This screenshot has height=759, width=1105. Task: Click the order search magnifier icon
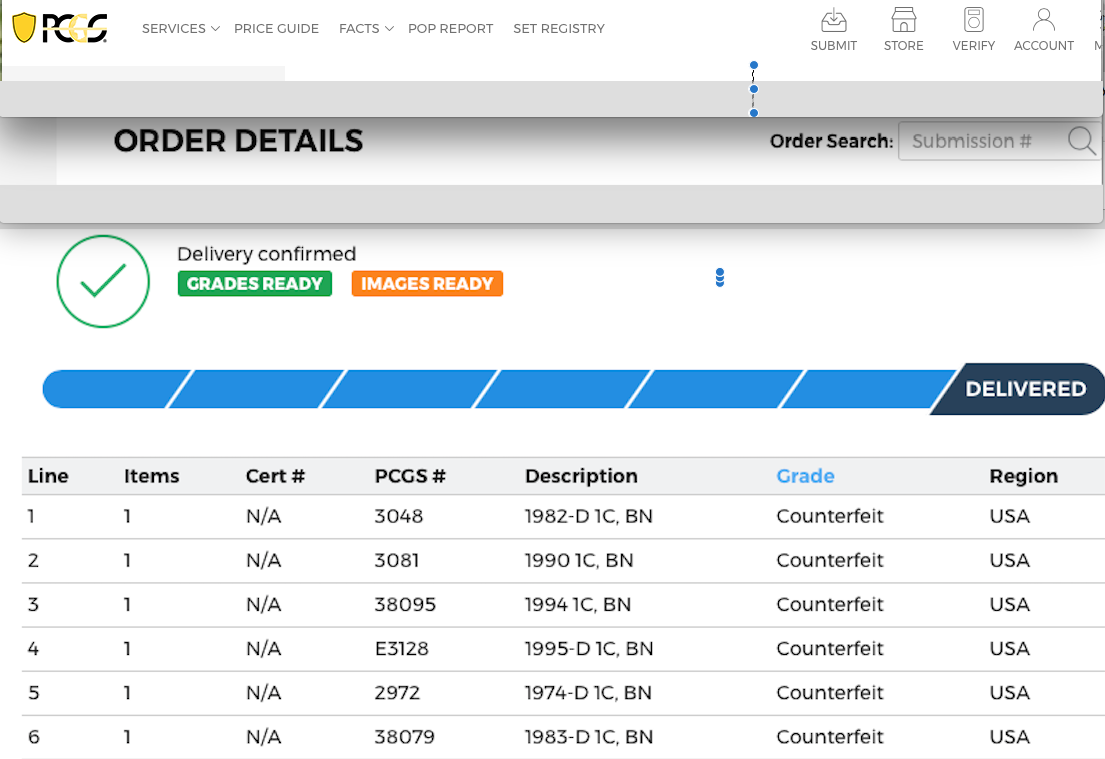pos(1081,141)
